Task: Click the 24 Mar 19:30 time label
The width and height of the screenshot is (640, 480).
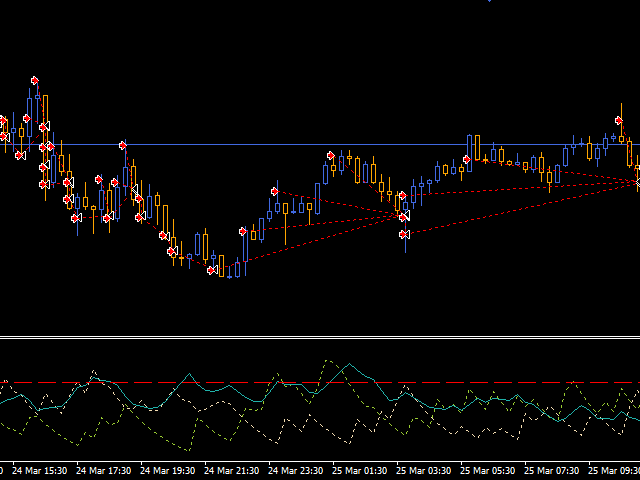Action: [171, 470]
